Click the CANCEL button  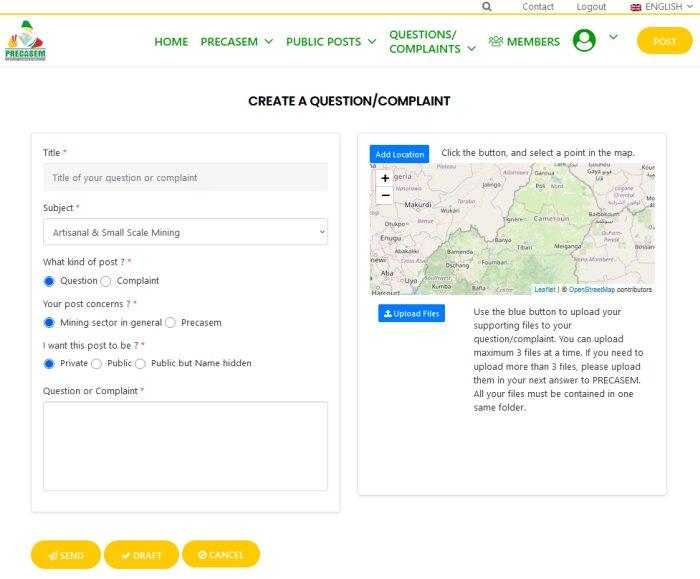tap(221, 554)
